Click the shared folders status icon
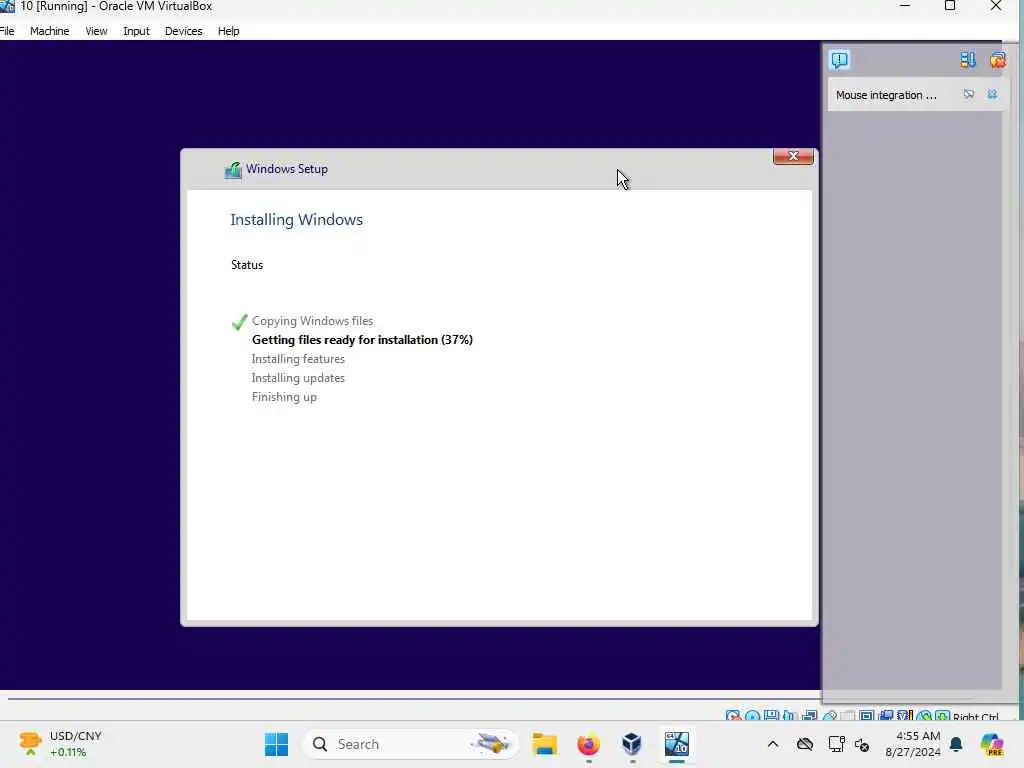Image resolution: width=1024 pixels, height=768 pixels. 847,716
